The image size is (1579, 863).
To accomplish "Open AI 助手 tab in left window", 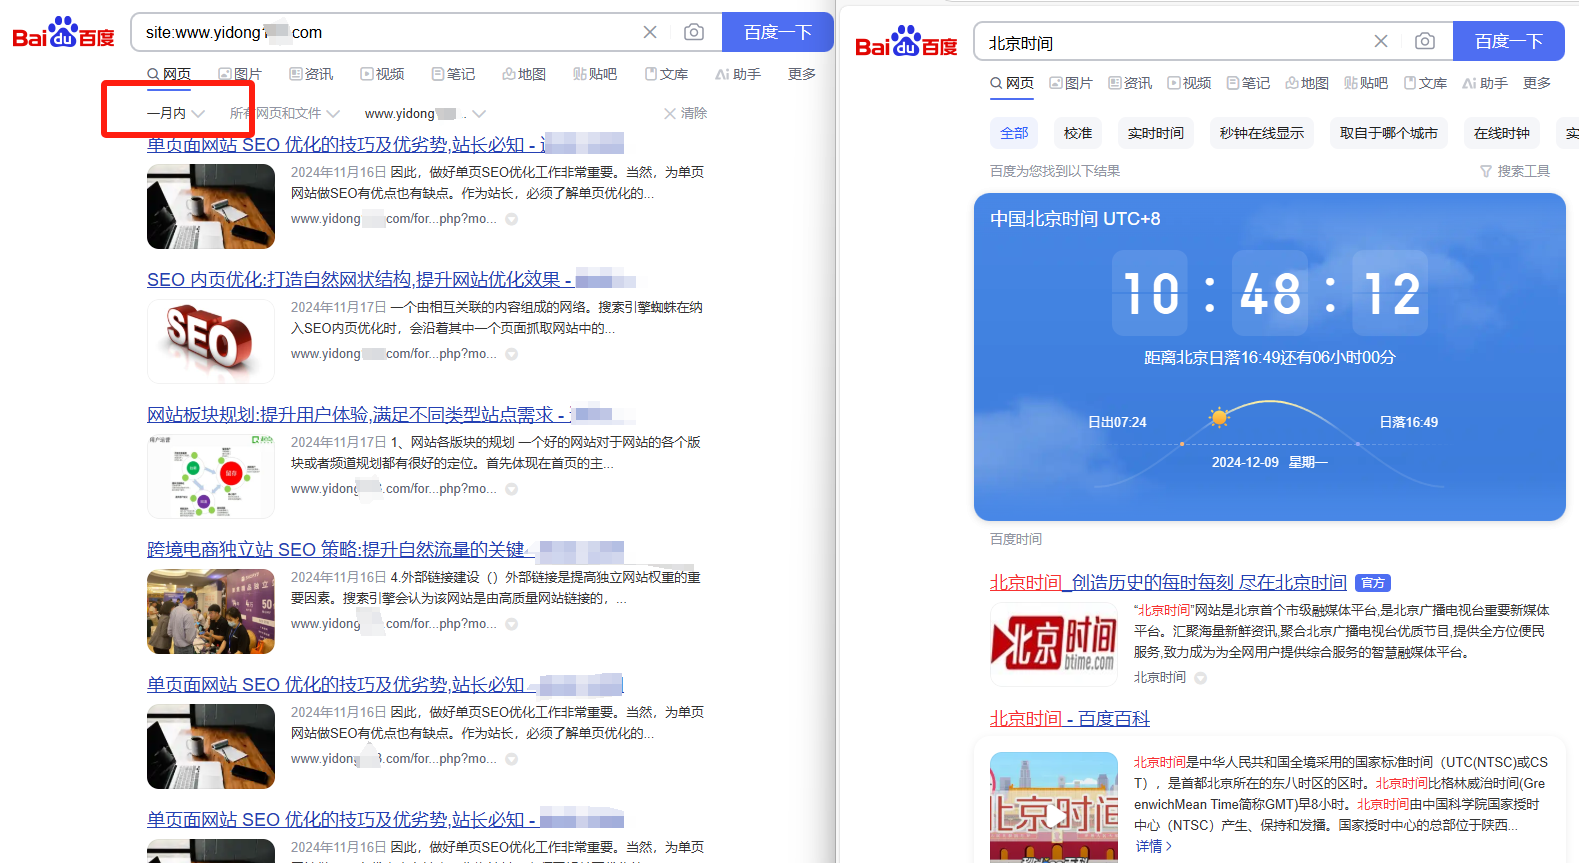I will click(x=738, y=74).
